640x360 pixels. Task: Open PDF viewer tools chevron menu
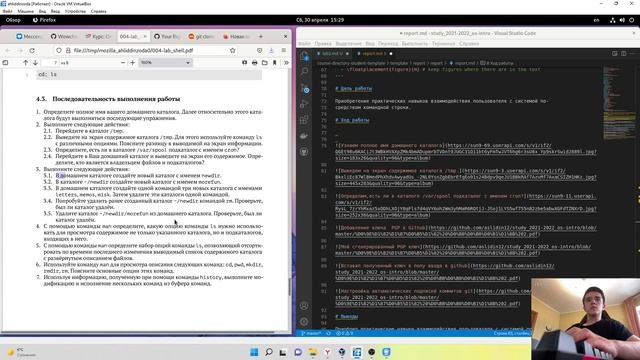pos(286,63)
